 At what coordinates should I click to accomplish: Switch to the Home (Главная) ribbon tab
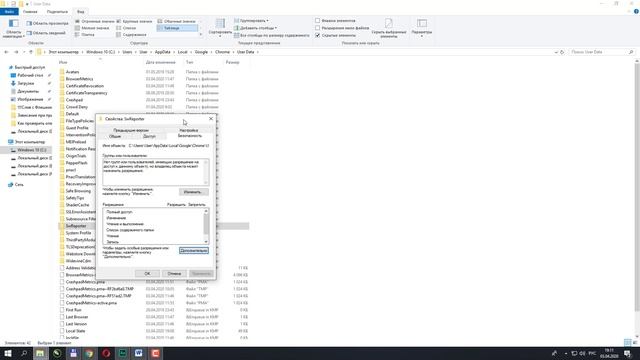coord(30,12)
